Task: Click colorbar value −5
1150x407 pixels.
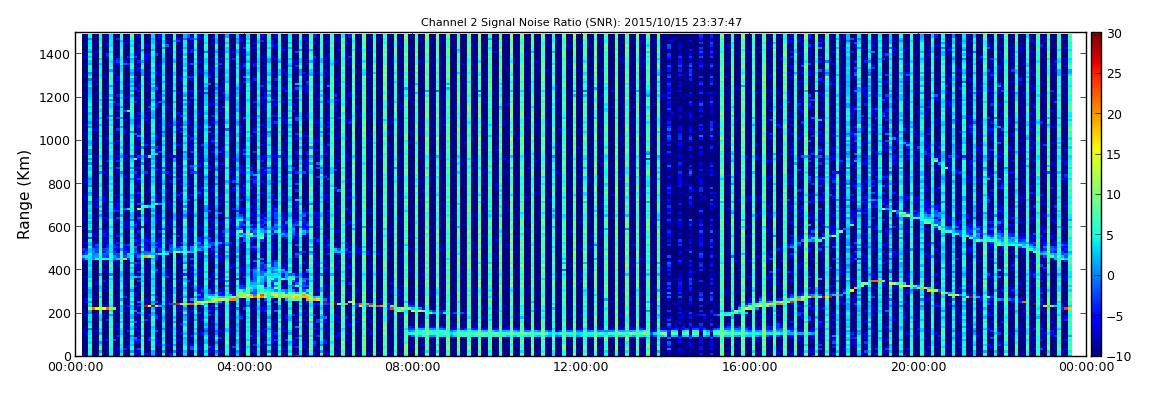Action: pos(1115,316)
